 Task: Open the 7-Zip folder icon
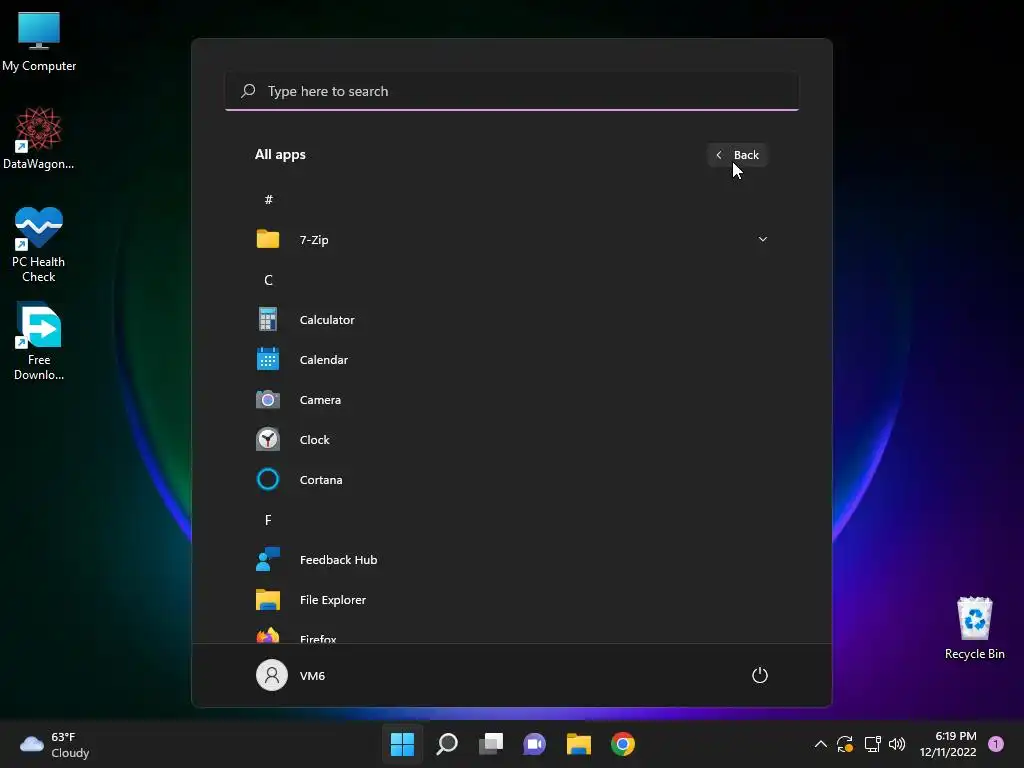(x=268, y=239)
